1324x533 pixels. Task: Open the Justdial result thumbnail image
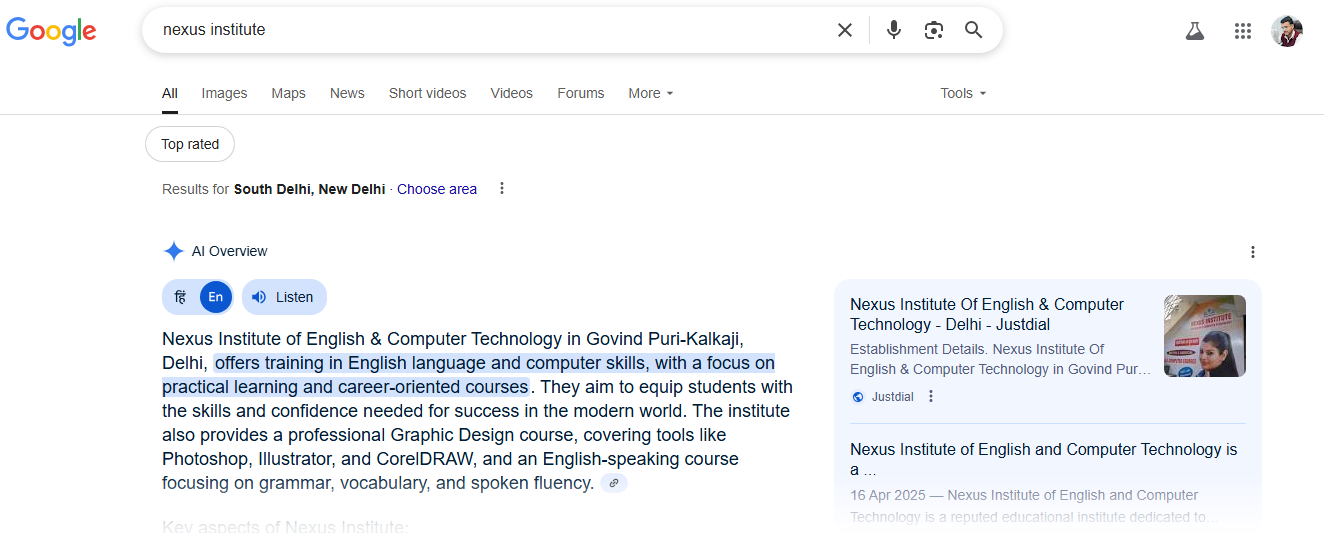(1205, 336)
